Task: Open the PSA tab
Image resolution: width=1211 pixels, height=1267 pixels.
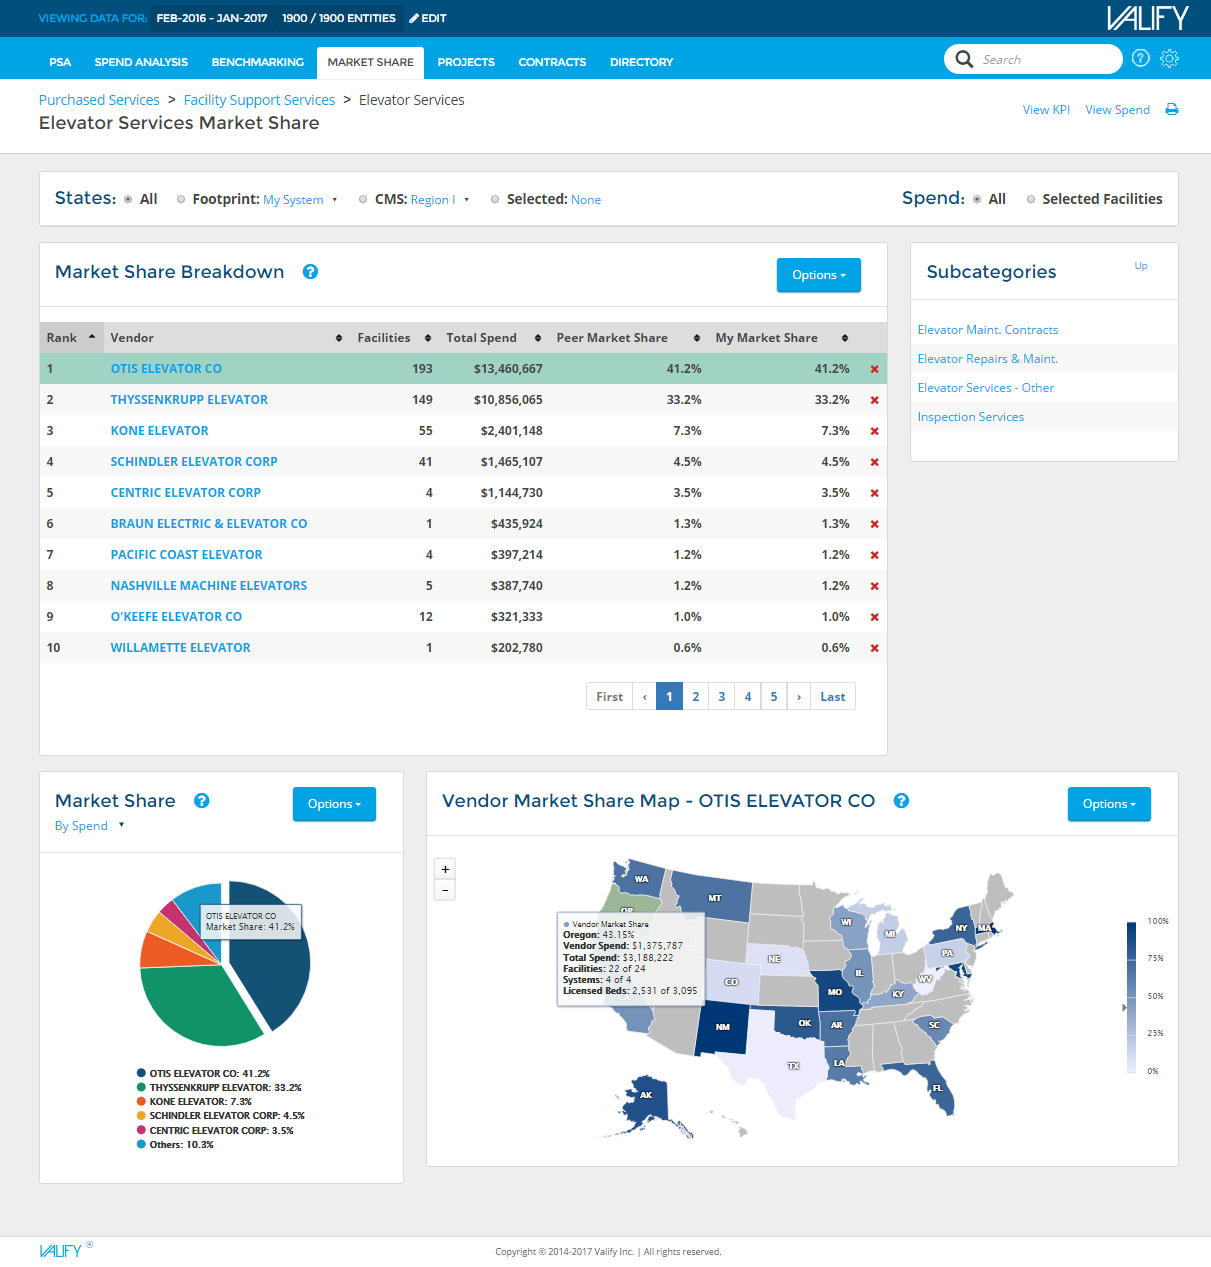Action: 60,62
